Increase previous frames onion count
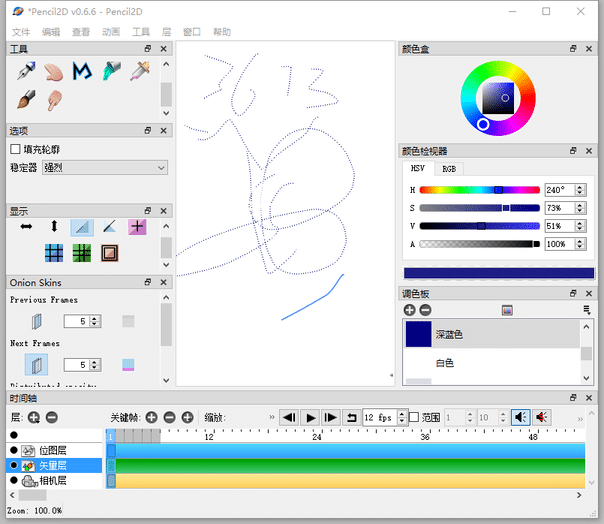Viewport: 604px width, 524px height. point(95,319)
